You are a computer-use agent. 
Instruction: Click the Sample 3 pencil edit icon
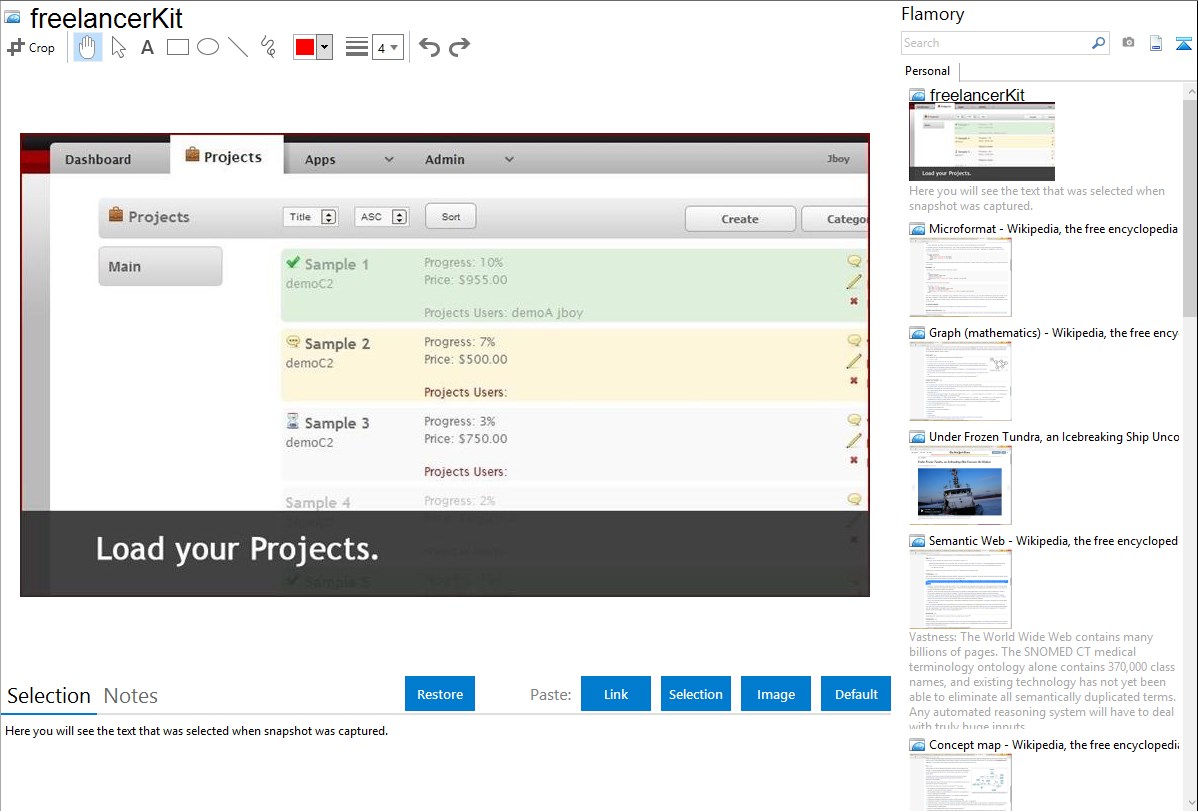(854, 440)
